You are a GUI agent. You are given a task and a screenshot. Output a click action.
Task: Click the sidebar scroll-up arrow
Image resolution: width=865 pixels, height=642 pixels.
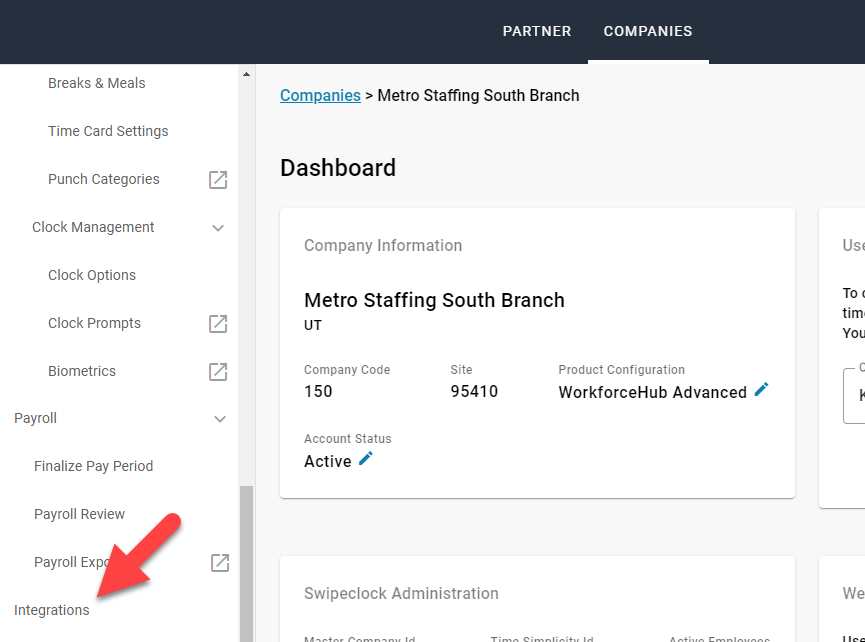245,71
